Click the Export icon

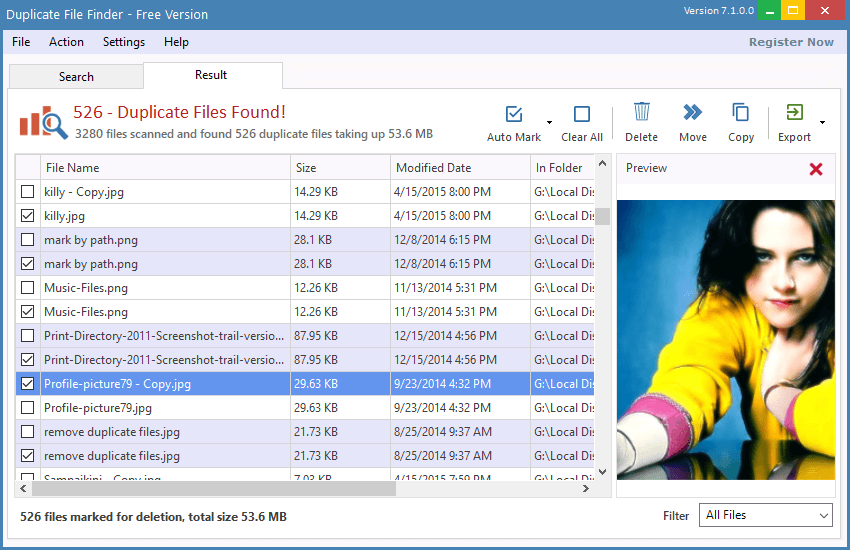pos(794,112)
